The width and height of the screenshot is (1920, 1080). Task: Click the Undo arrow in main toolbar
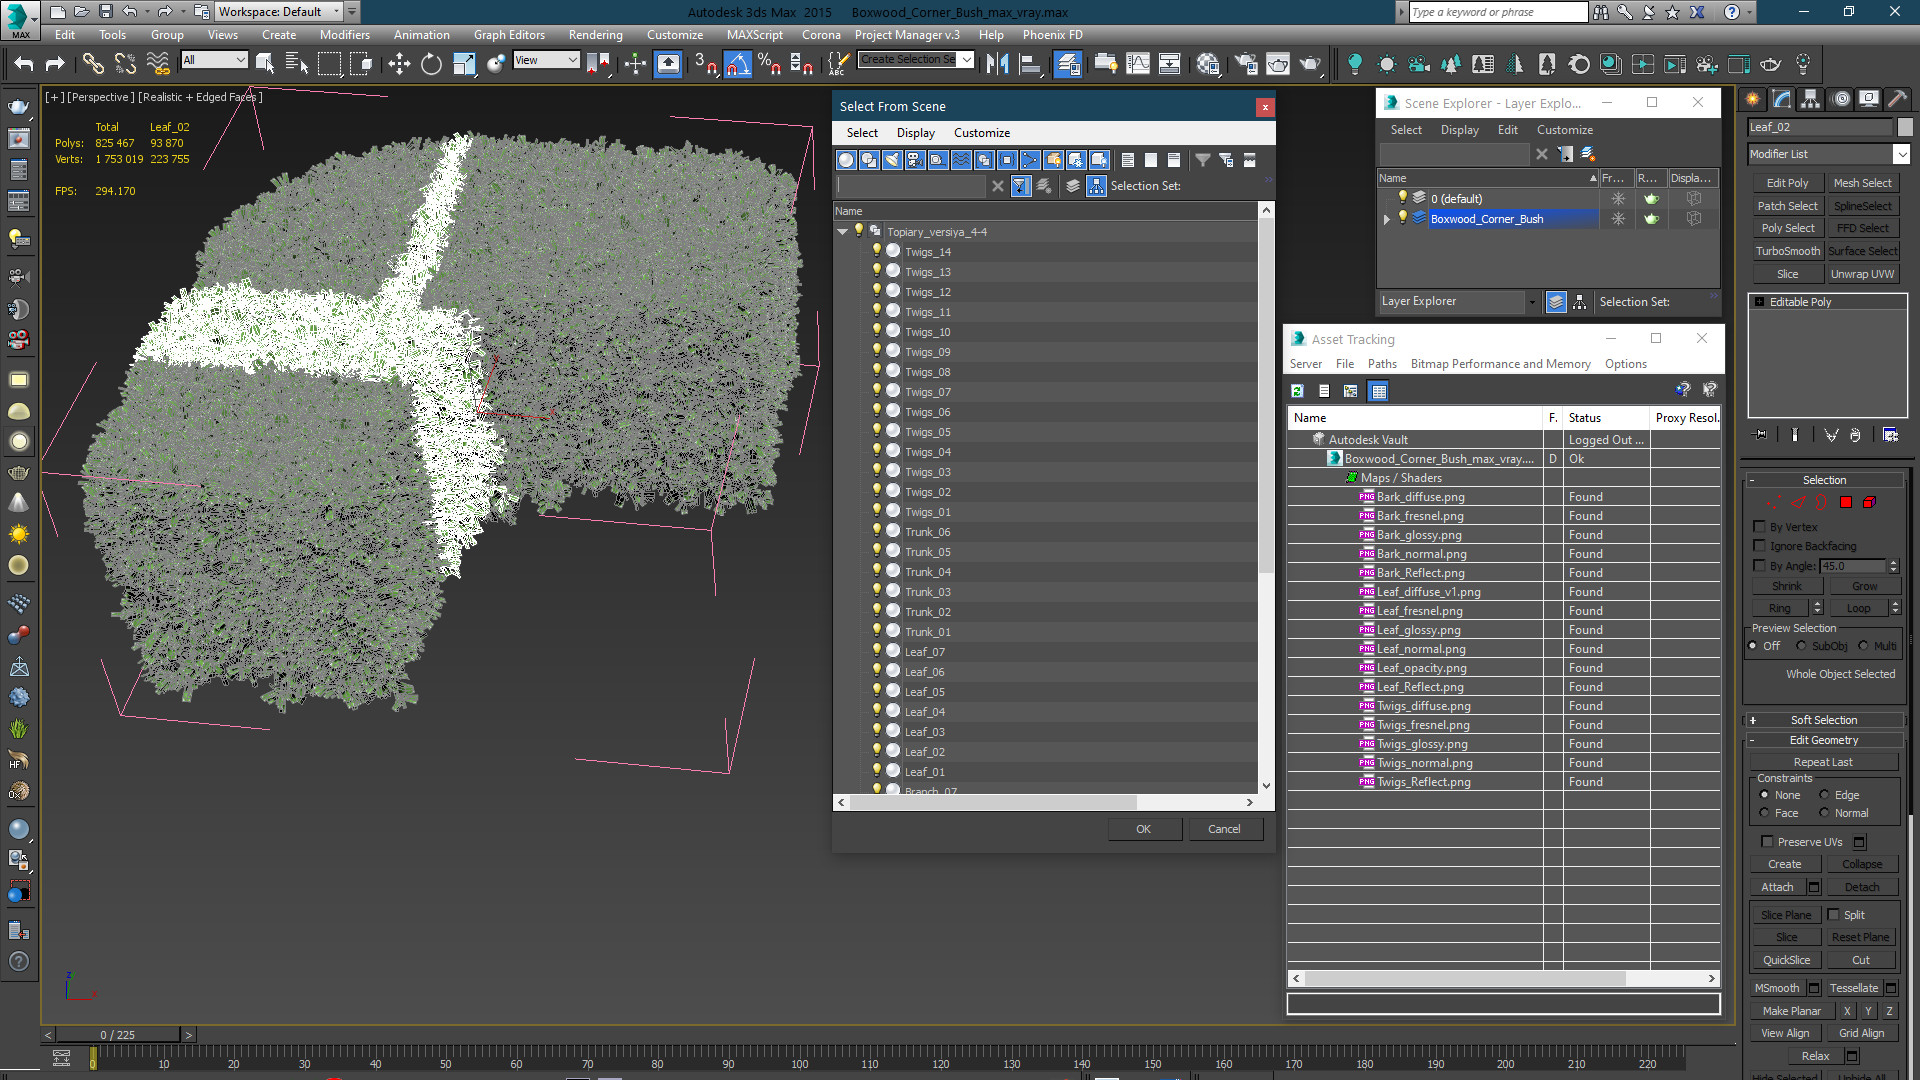click(x=23, y=64)
